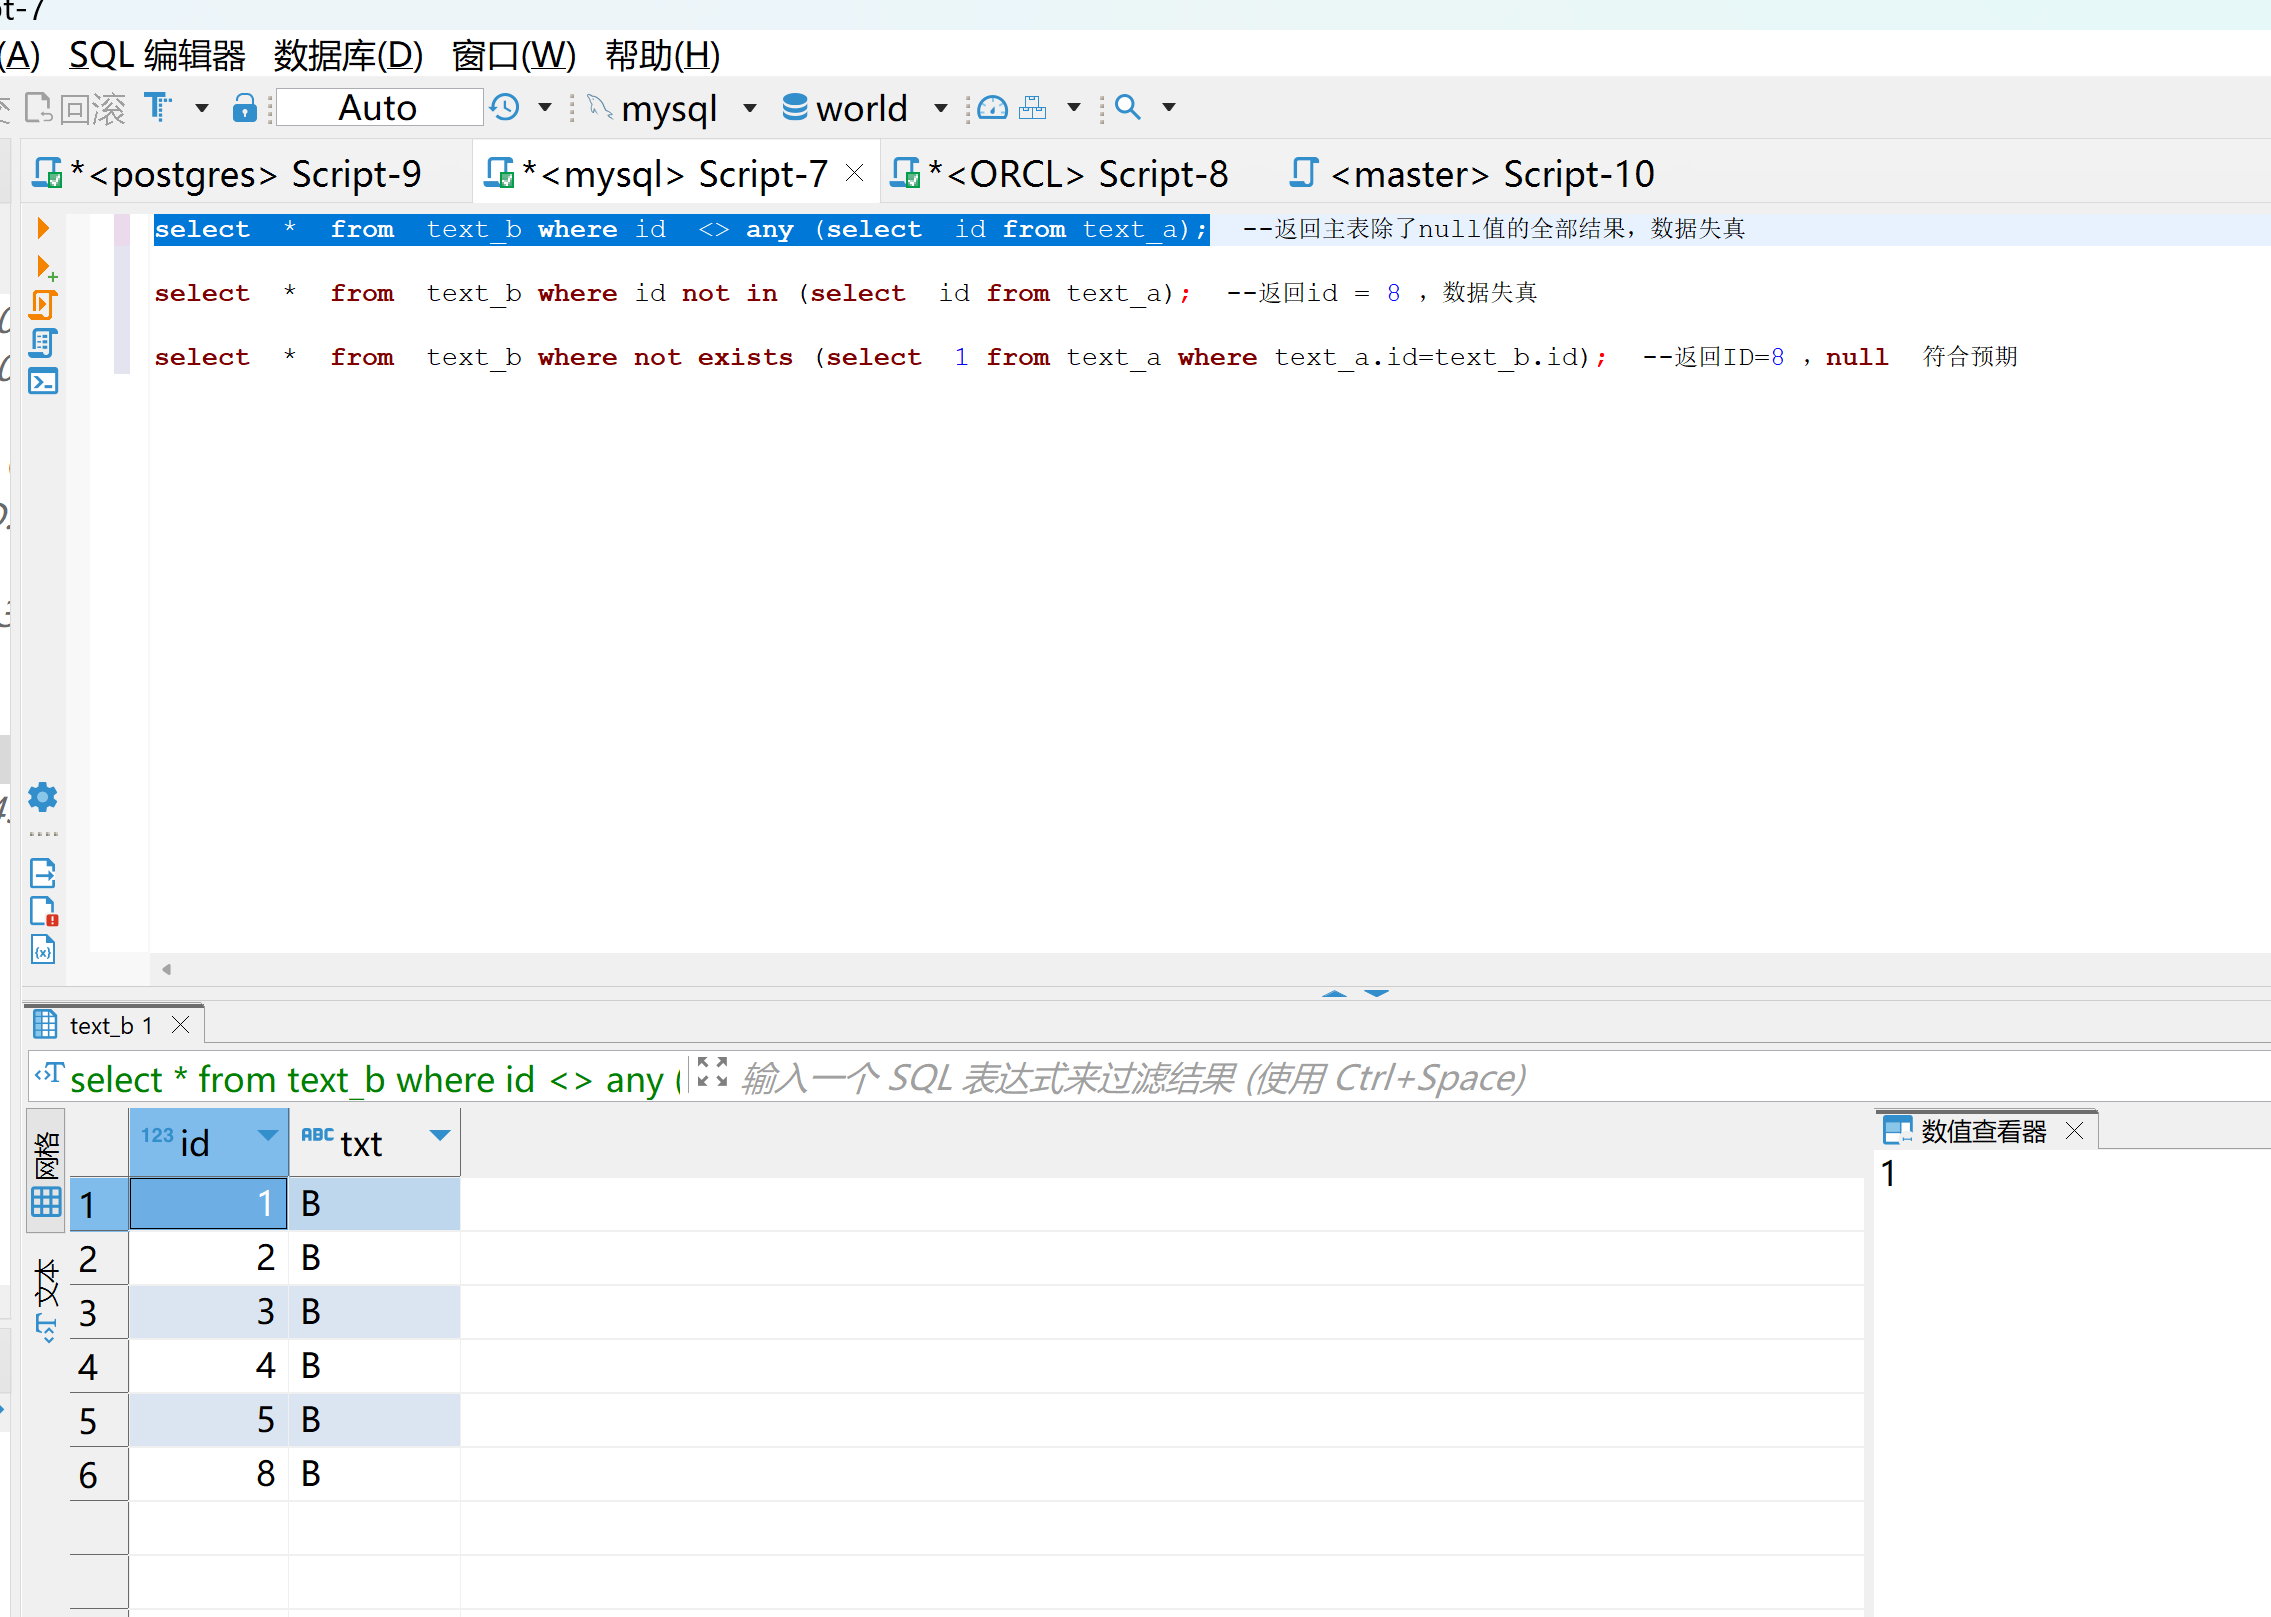The image size is (2271, 1617).
Task: Open the 数据库(D) menu
Action: click(x=348, y=55)
